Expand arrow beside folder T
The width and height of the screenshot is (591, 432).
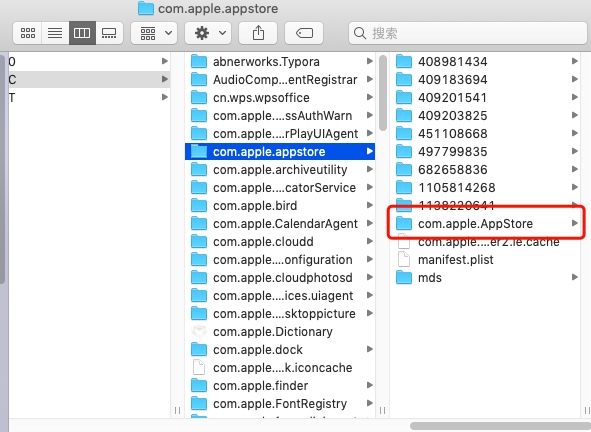(165, 97)
